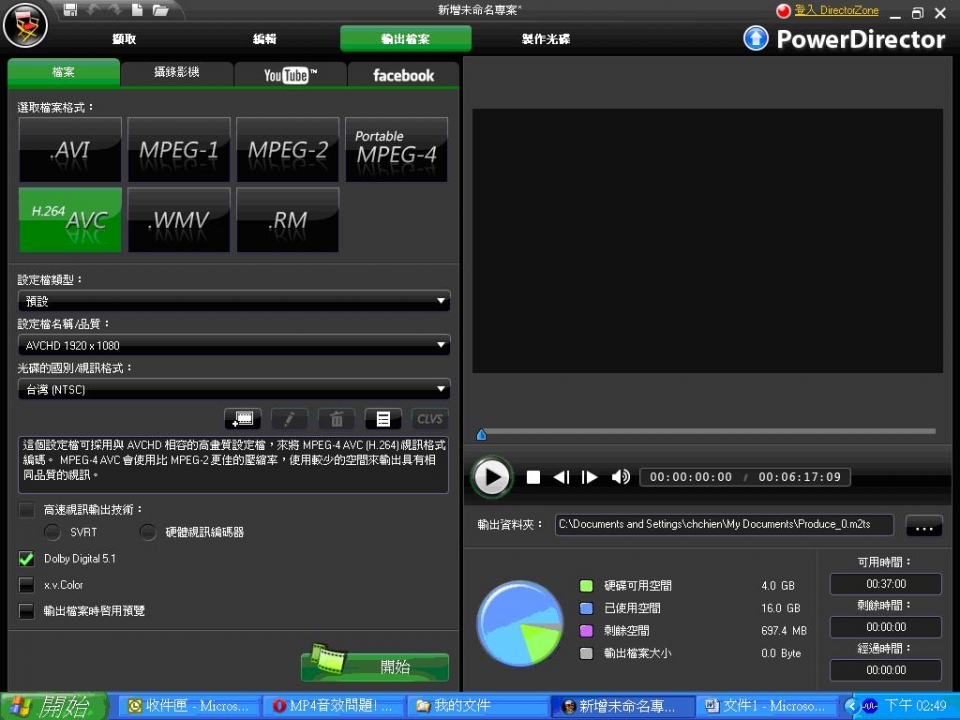
Task: Enable 輸出檔案時啟用預覽 checkbox
Action: tap(27, 610)
